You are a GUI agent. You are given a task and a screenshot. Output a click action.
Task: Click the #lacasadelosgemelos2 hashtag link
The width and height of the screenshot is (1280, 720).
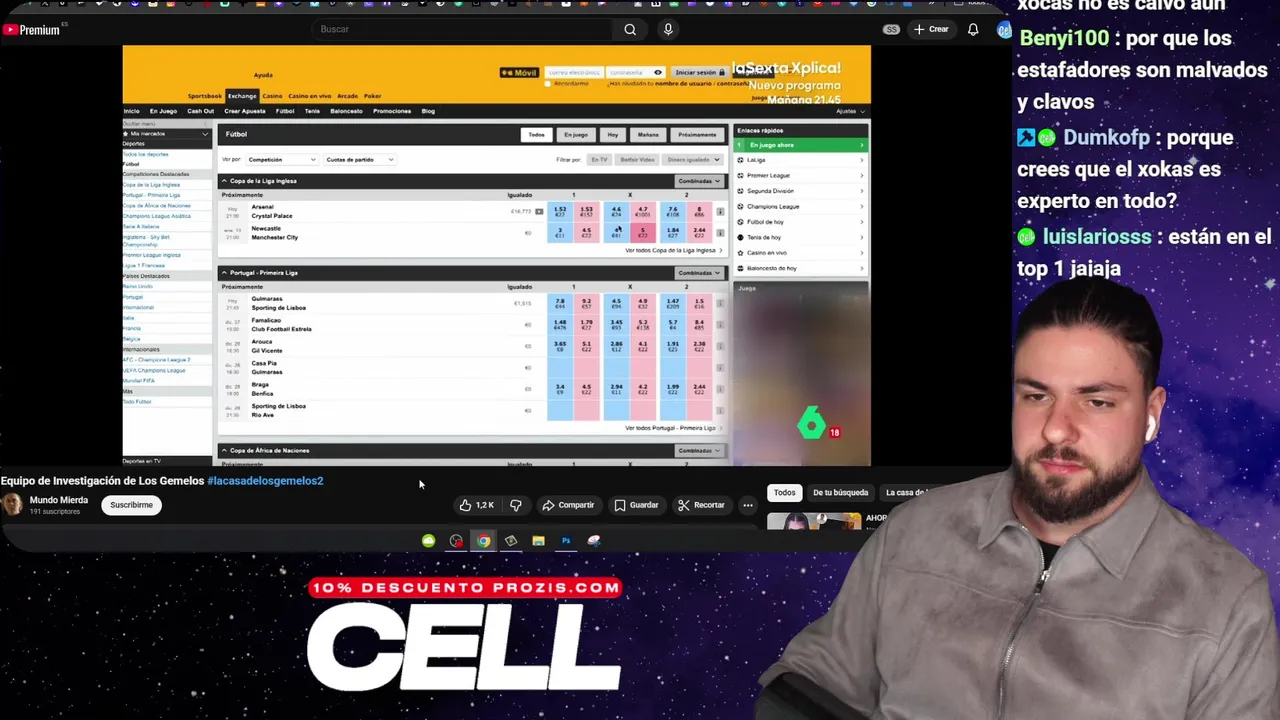pyautogui.click(x=265, y=481)
